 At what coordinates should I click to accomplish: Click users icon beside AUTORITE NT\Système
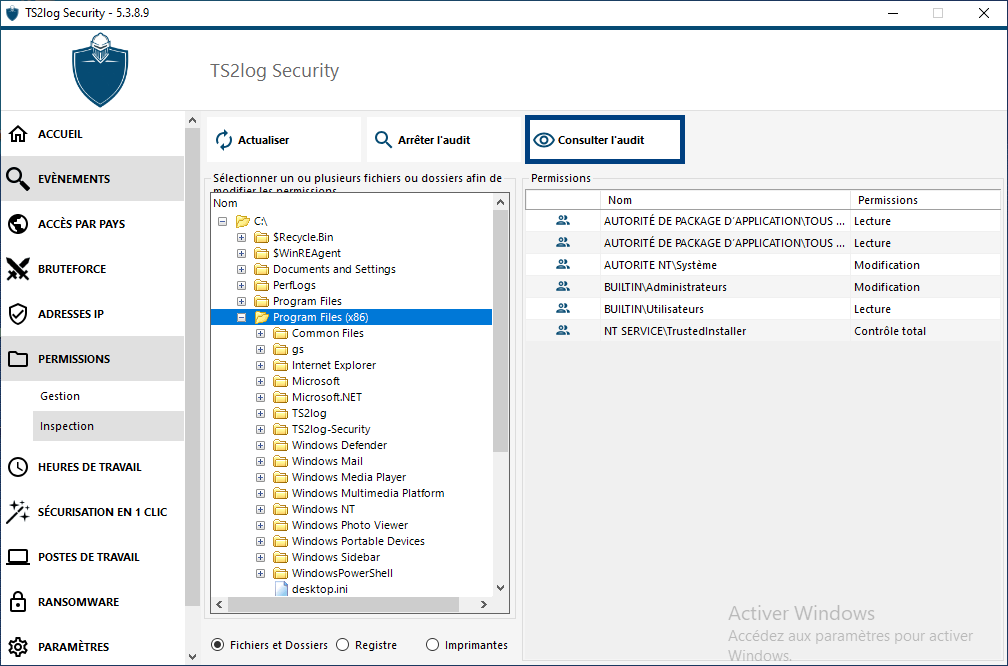[x=562, y=264]
